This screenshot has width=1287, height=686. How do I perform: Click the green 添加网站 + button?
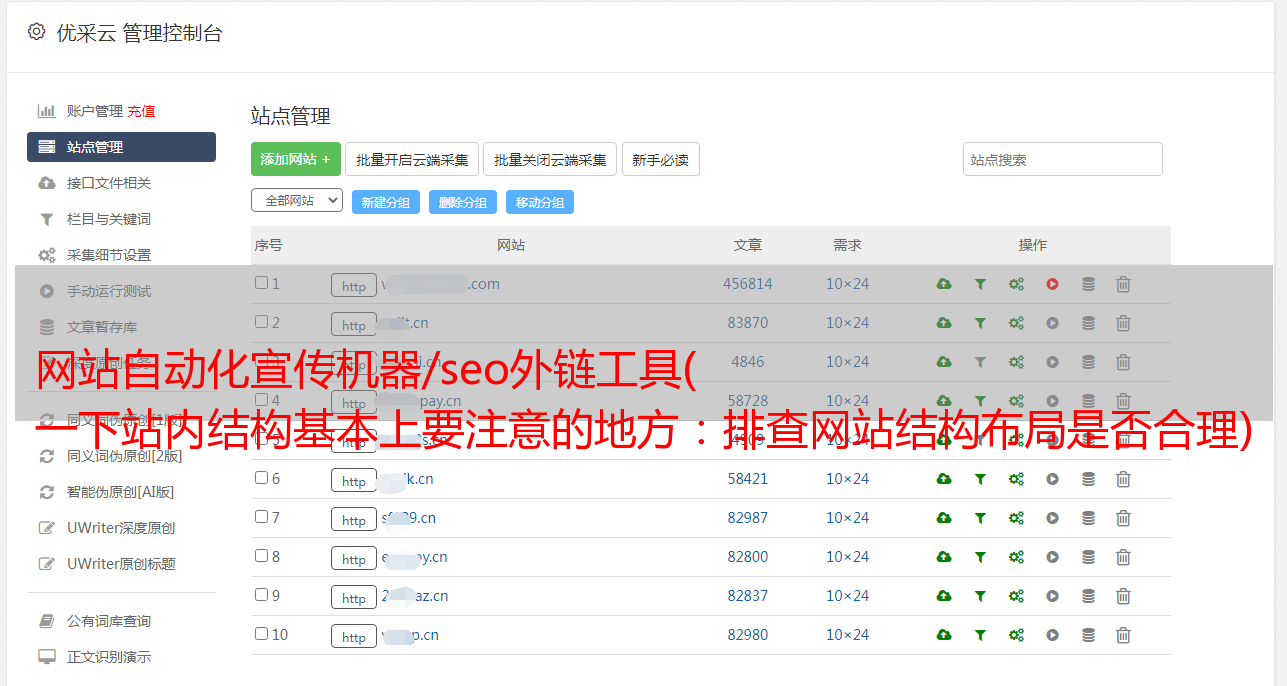[x=295, y=159]
